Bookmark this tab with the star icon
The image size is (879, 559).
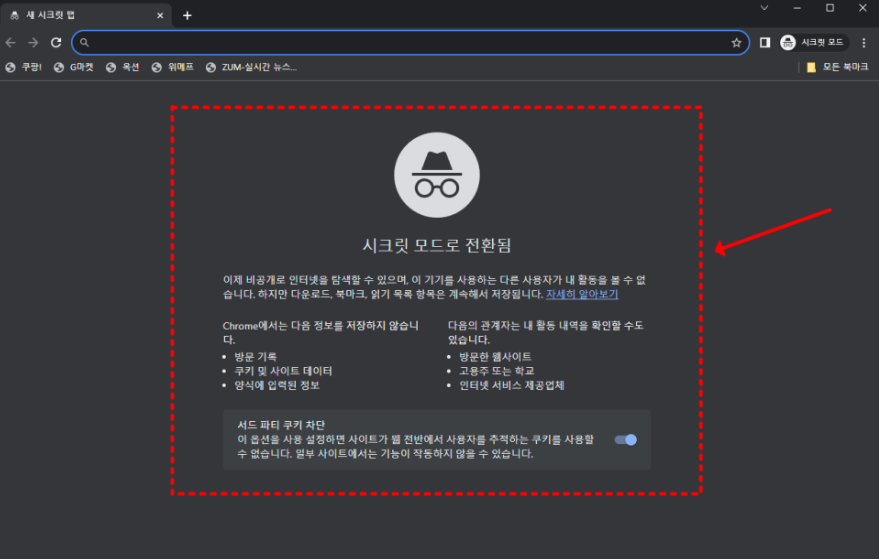(736, 43)
